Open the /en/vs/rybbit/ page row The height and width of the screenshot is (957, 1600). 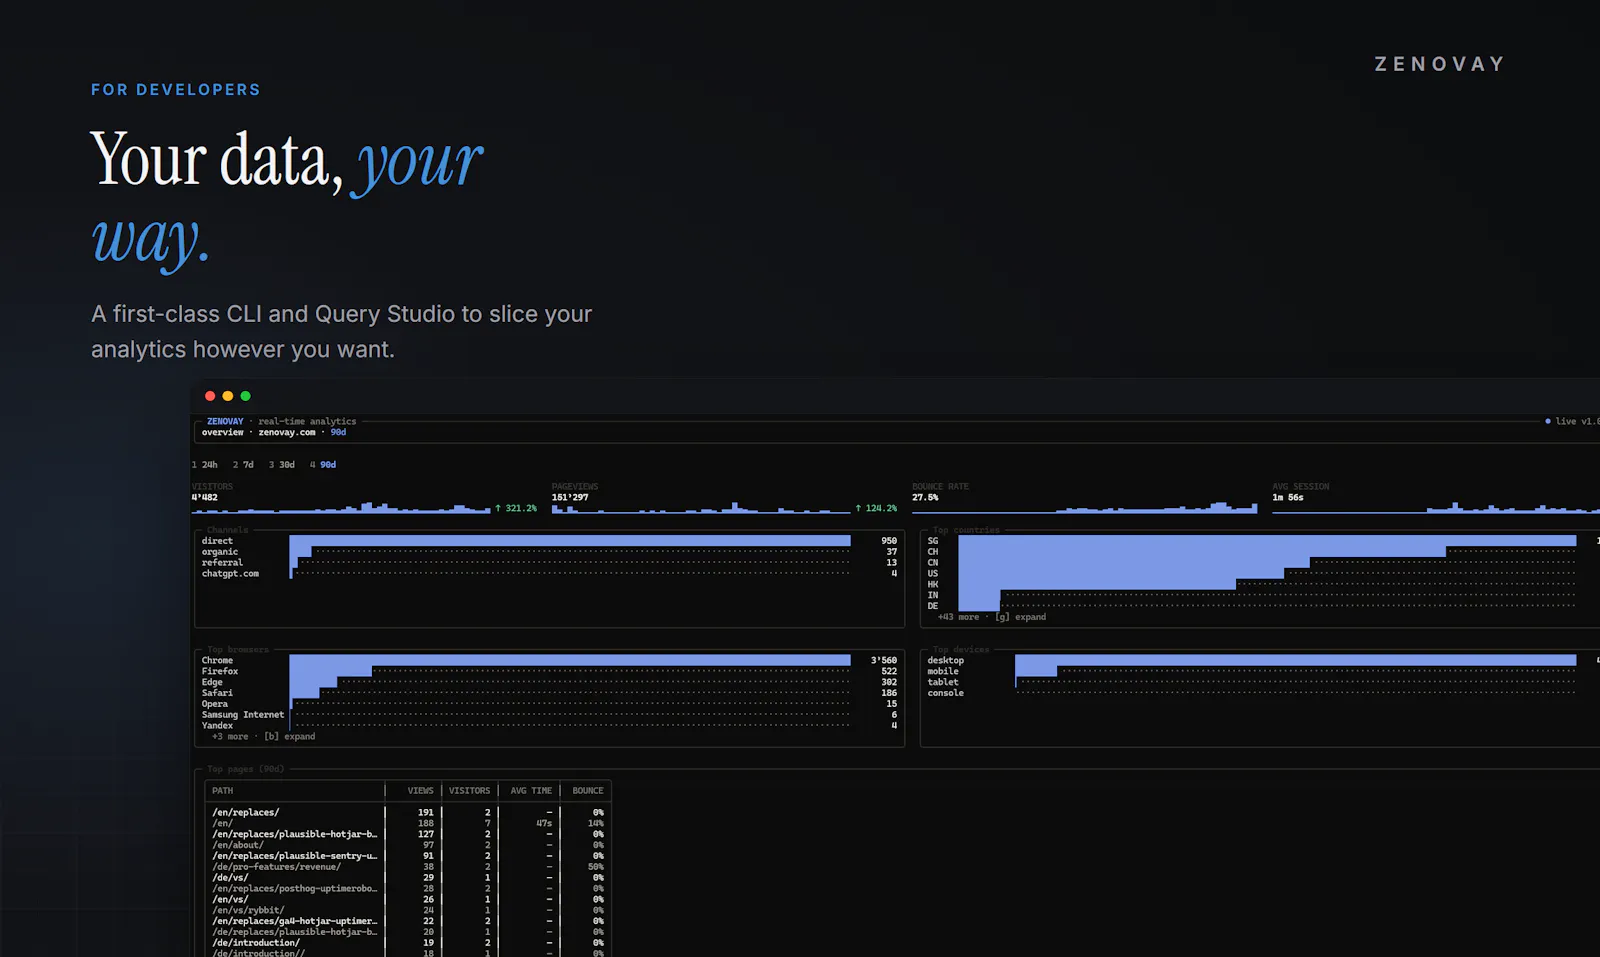tap(408, 911)
